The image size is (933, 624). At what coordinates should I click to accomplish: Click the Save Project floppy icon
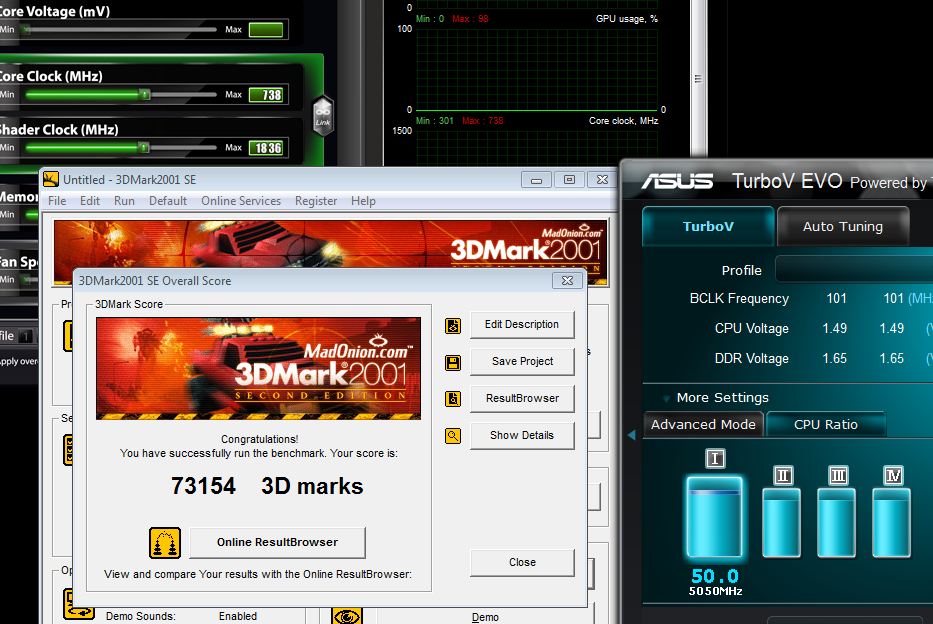[453, 362]
